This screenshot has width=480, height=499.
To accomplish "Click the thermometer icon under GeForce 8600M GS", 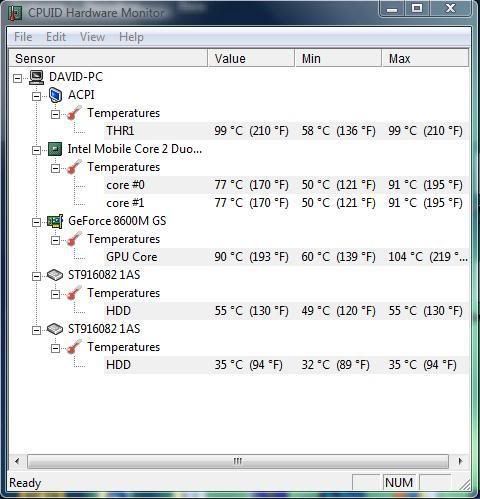I will pyautogui.click(x=74, y=239).
